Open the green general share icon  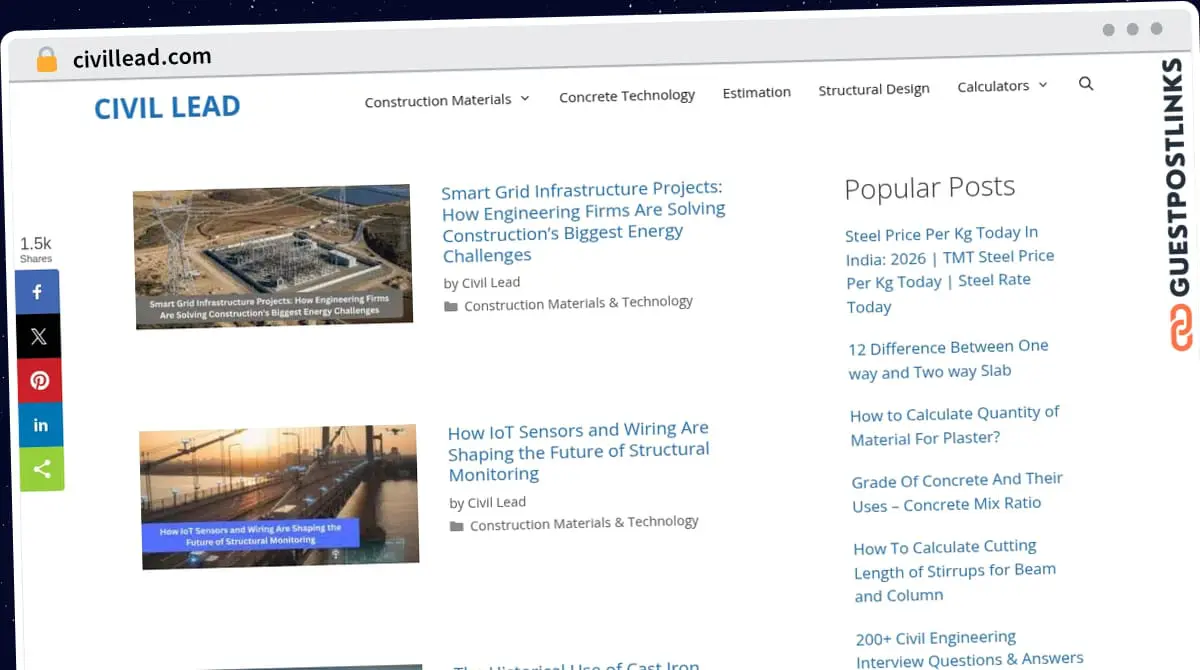pos(41,469)
